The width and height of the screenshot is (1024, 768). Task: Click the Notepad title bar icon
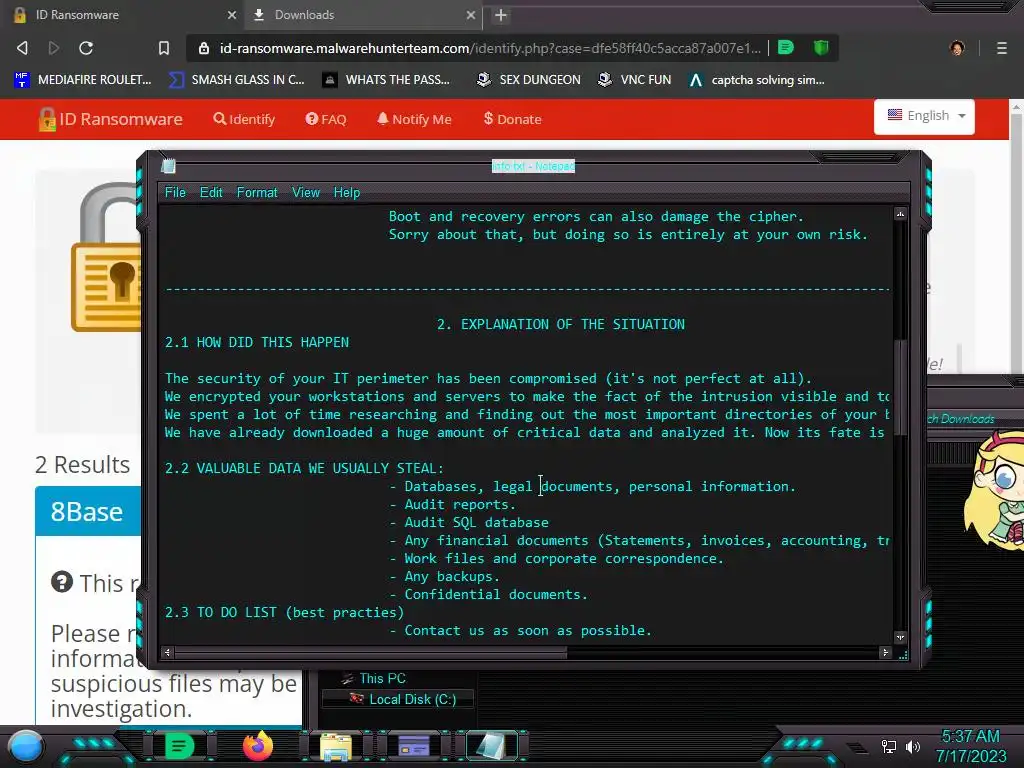pyautogui.click(x=168, y=166)
